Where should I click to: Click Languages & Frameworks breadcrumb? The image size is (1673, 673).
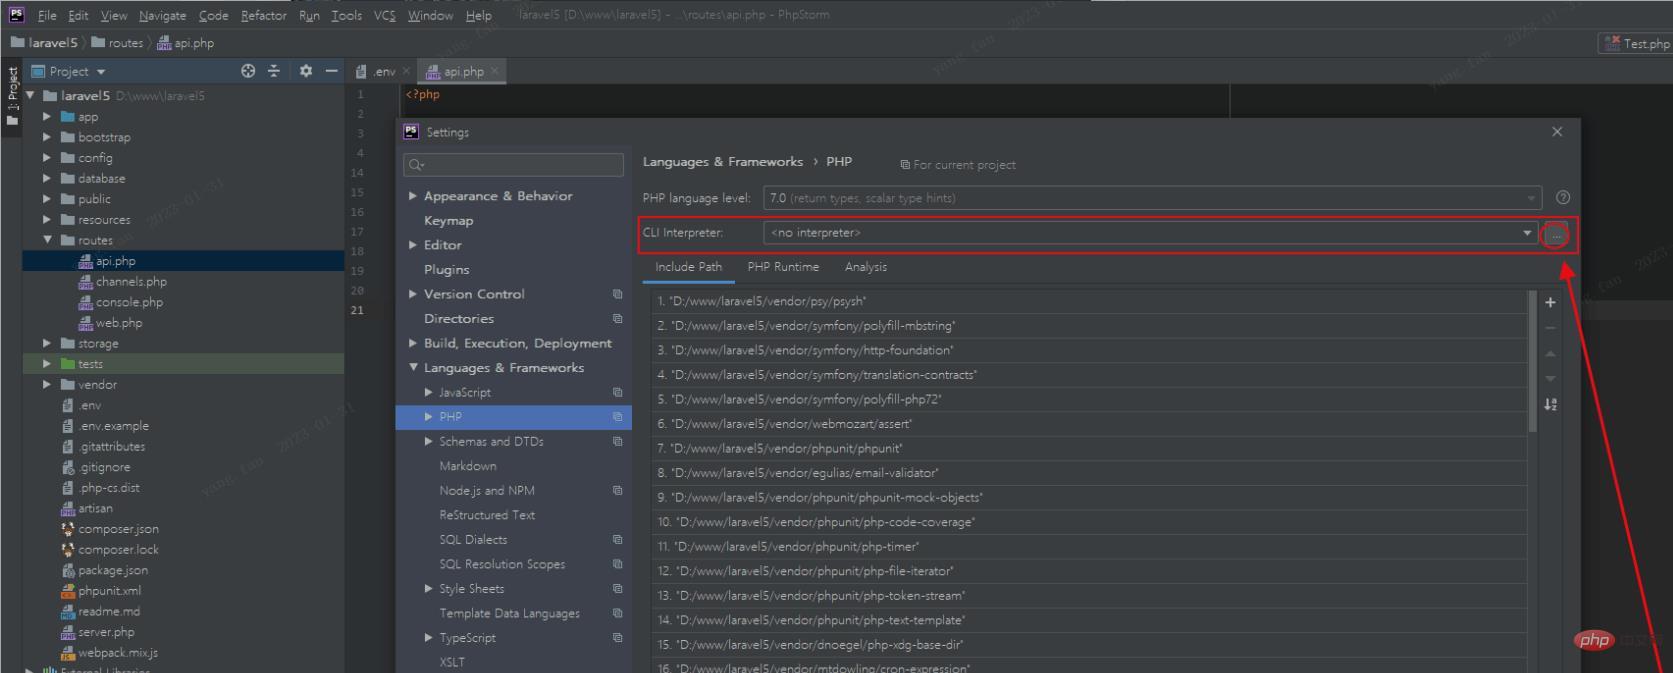coord(722,162)
